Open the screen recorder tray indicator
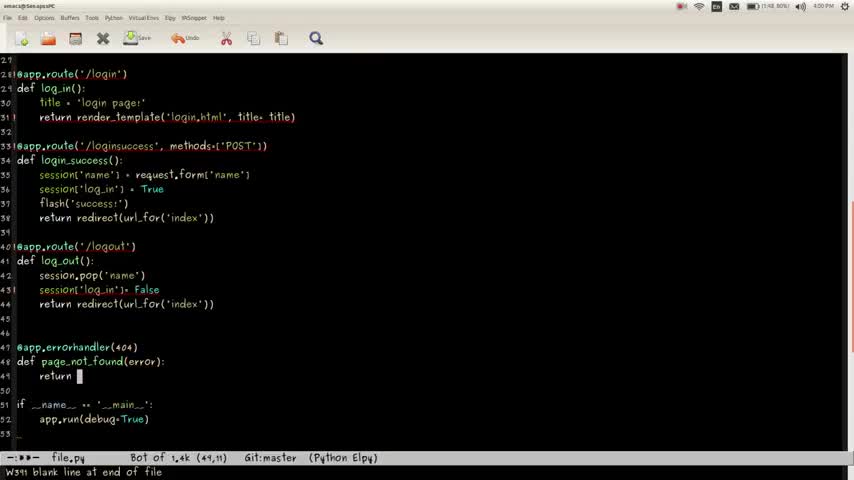Screen dimensions: 854x480 (x=681, y=7)
